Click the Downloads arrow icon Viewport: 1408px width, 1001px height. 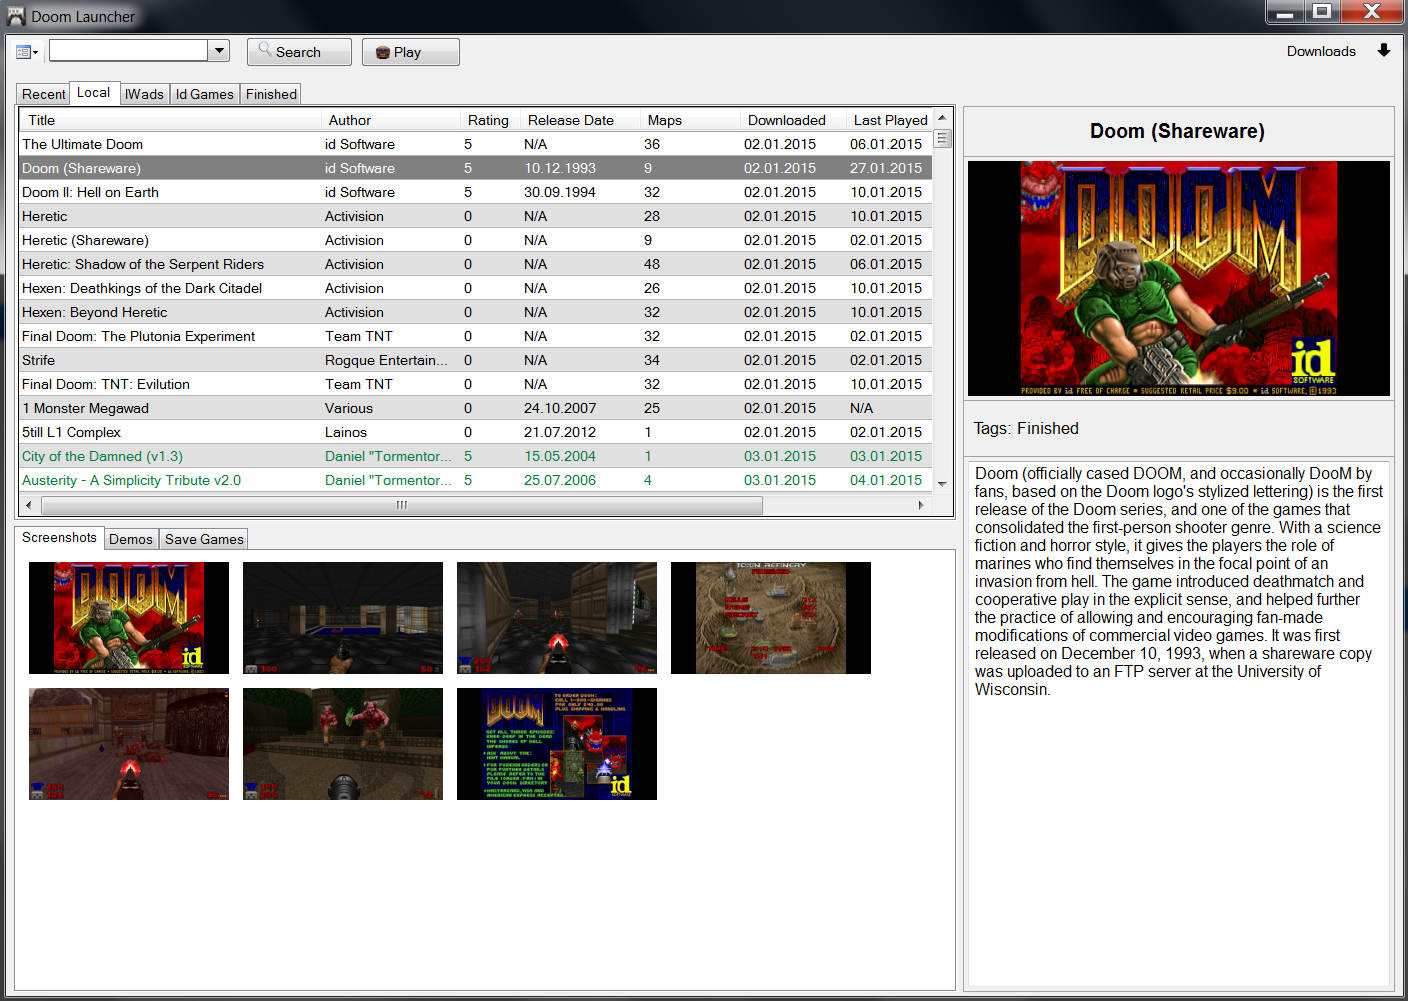click(1384, 51)
